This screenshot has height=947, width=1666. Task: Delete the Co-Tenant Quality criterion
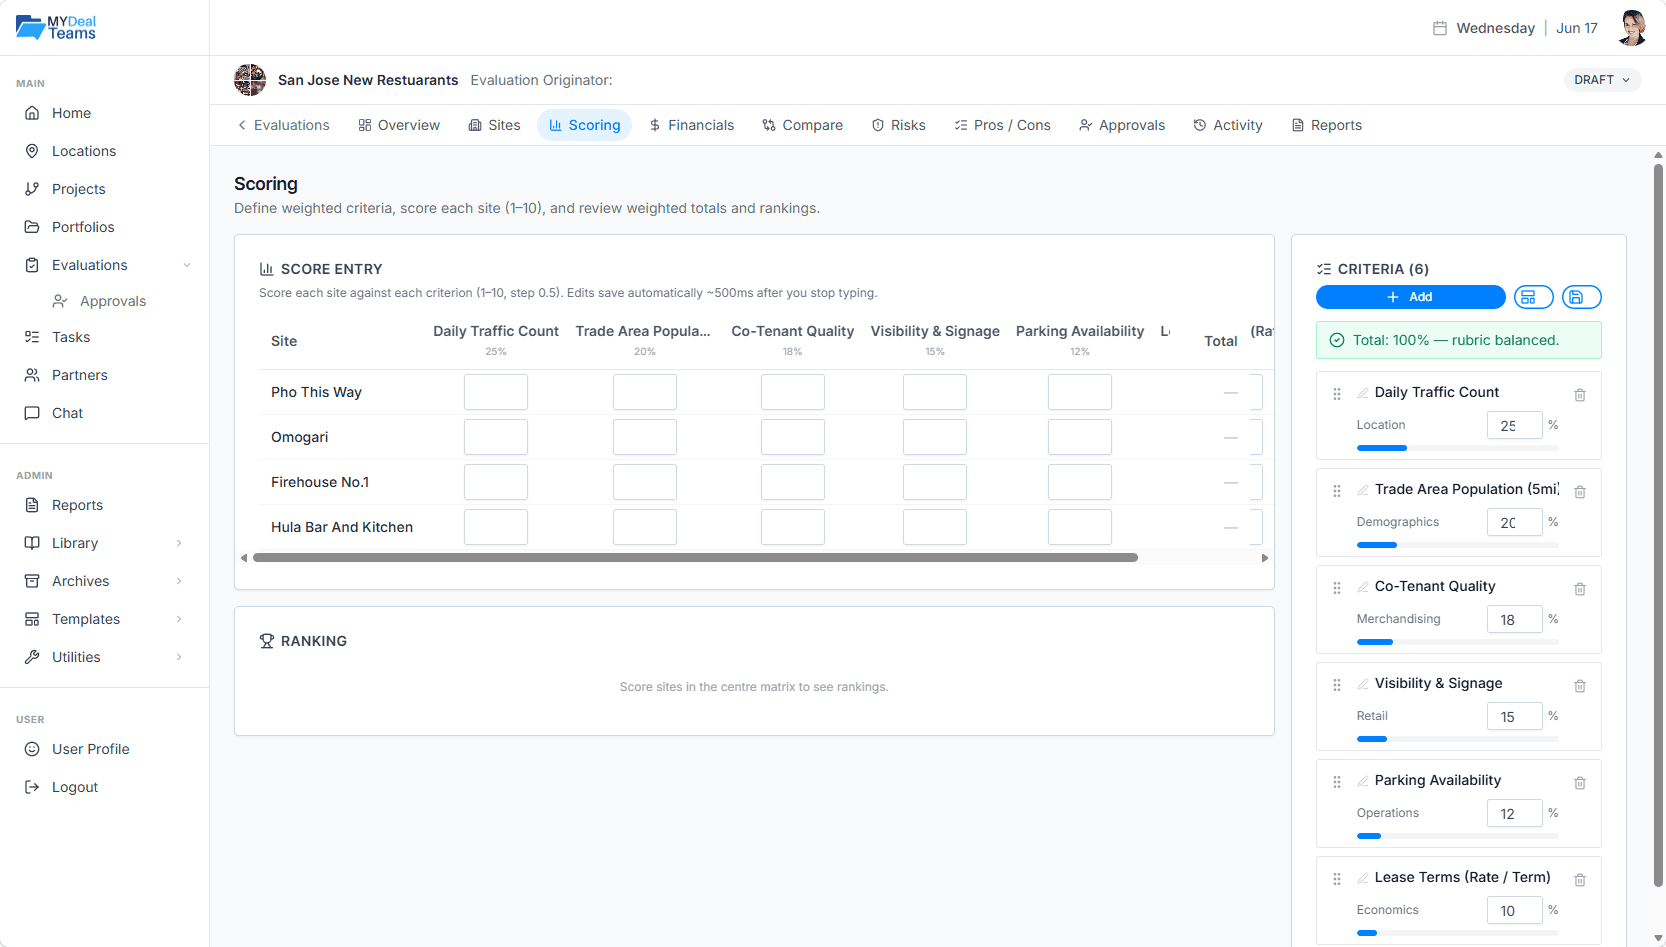pos(1580,589)
